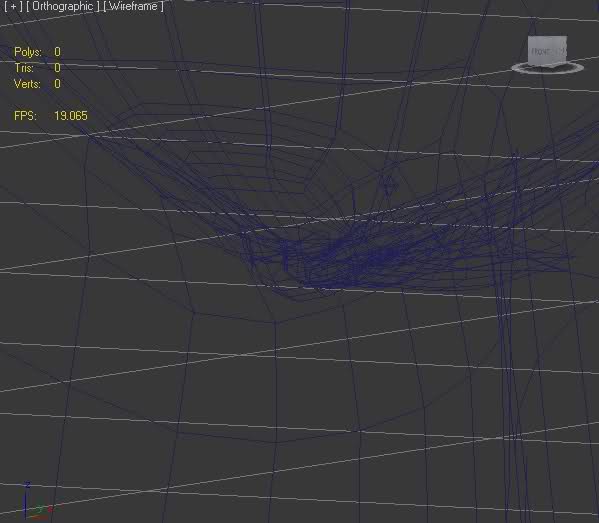The image size is (599, 523).
Task: Click the front arc of the ViewCube compass
Action: point(547,72)
